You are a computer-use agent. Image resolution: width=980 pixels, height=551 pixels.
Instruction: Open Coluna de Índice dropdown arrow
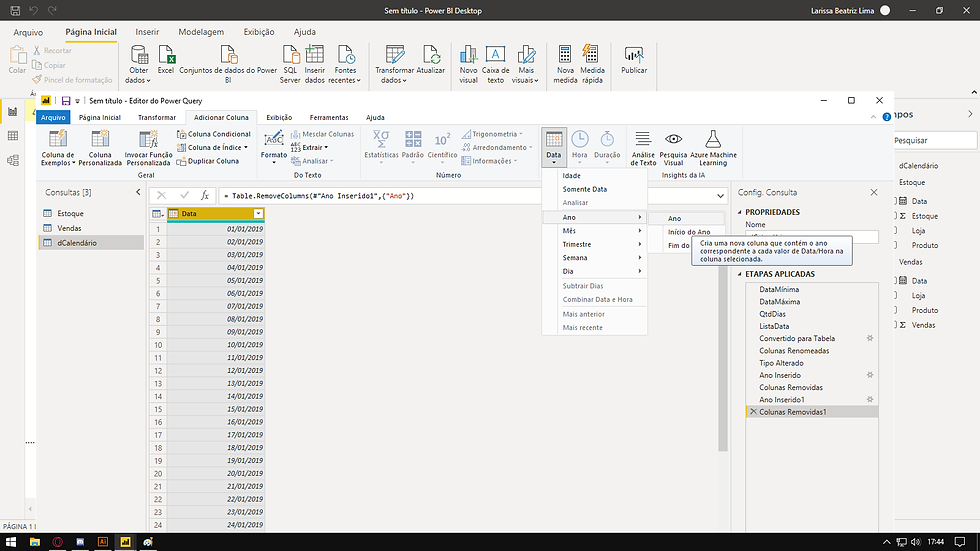[x=246, y=147]
